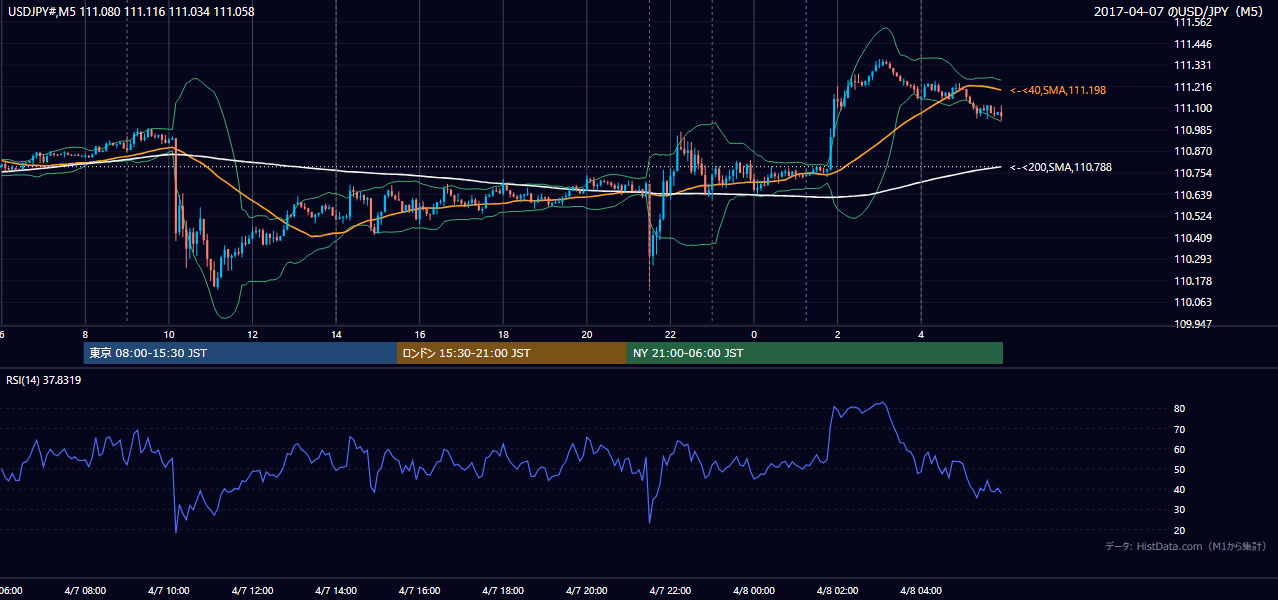The height and width of the screenshot is (600, 1278).
Task: Click the 4/7 16:00 bottom time label
Action: click(x=420, y=590)
